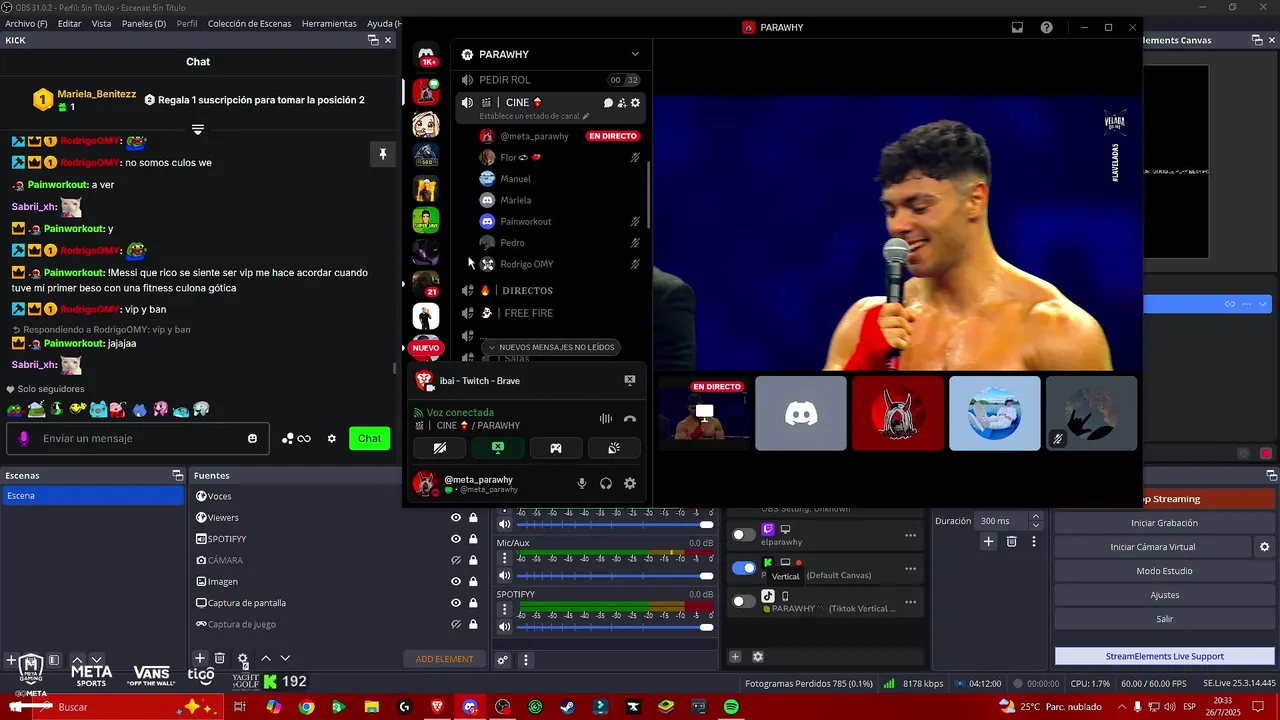Open Discord noise suppression waveform icon
The image size is (1280, 720).
coord(605,419)
